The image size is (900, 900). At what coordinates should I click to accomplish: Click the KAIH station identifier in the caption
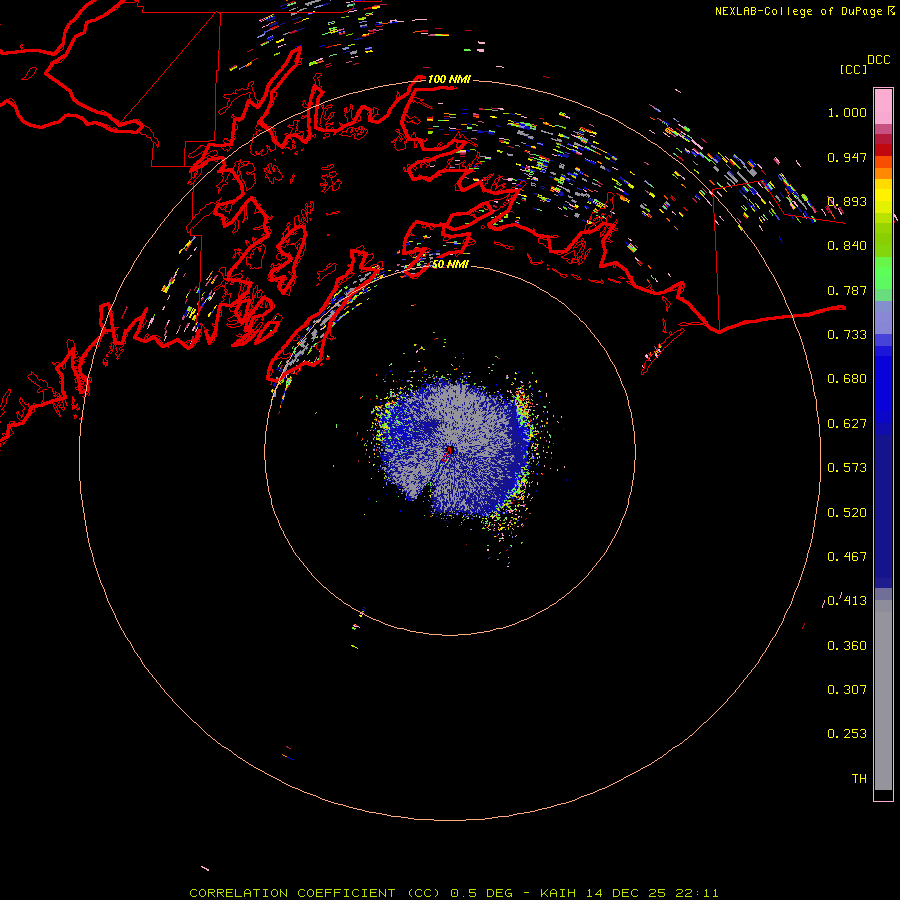point(557,893)
